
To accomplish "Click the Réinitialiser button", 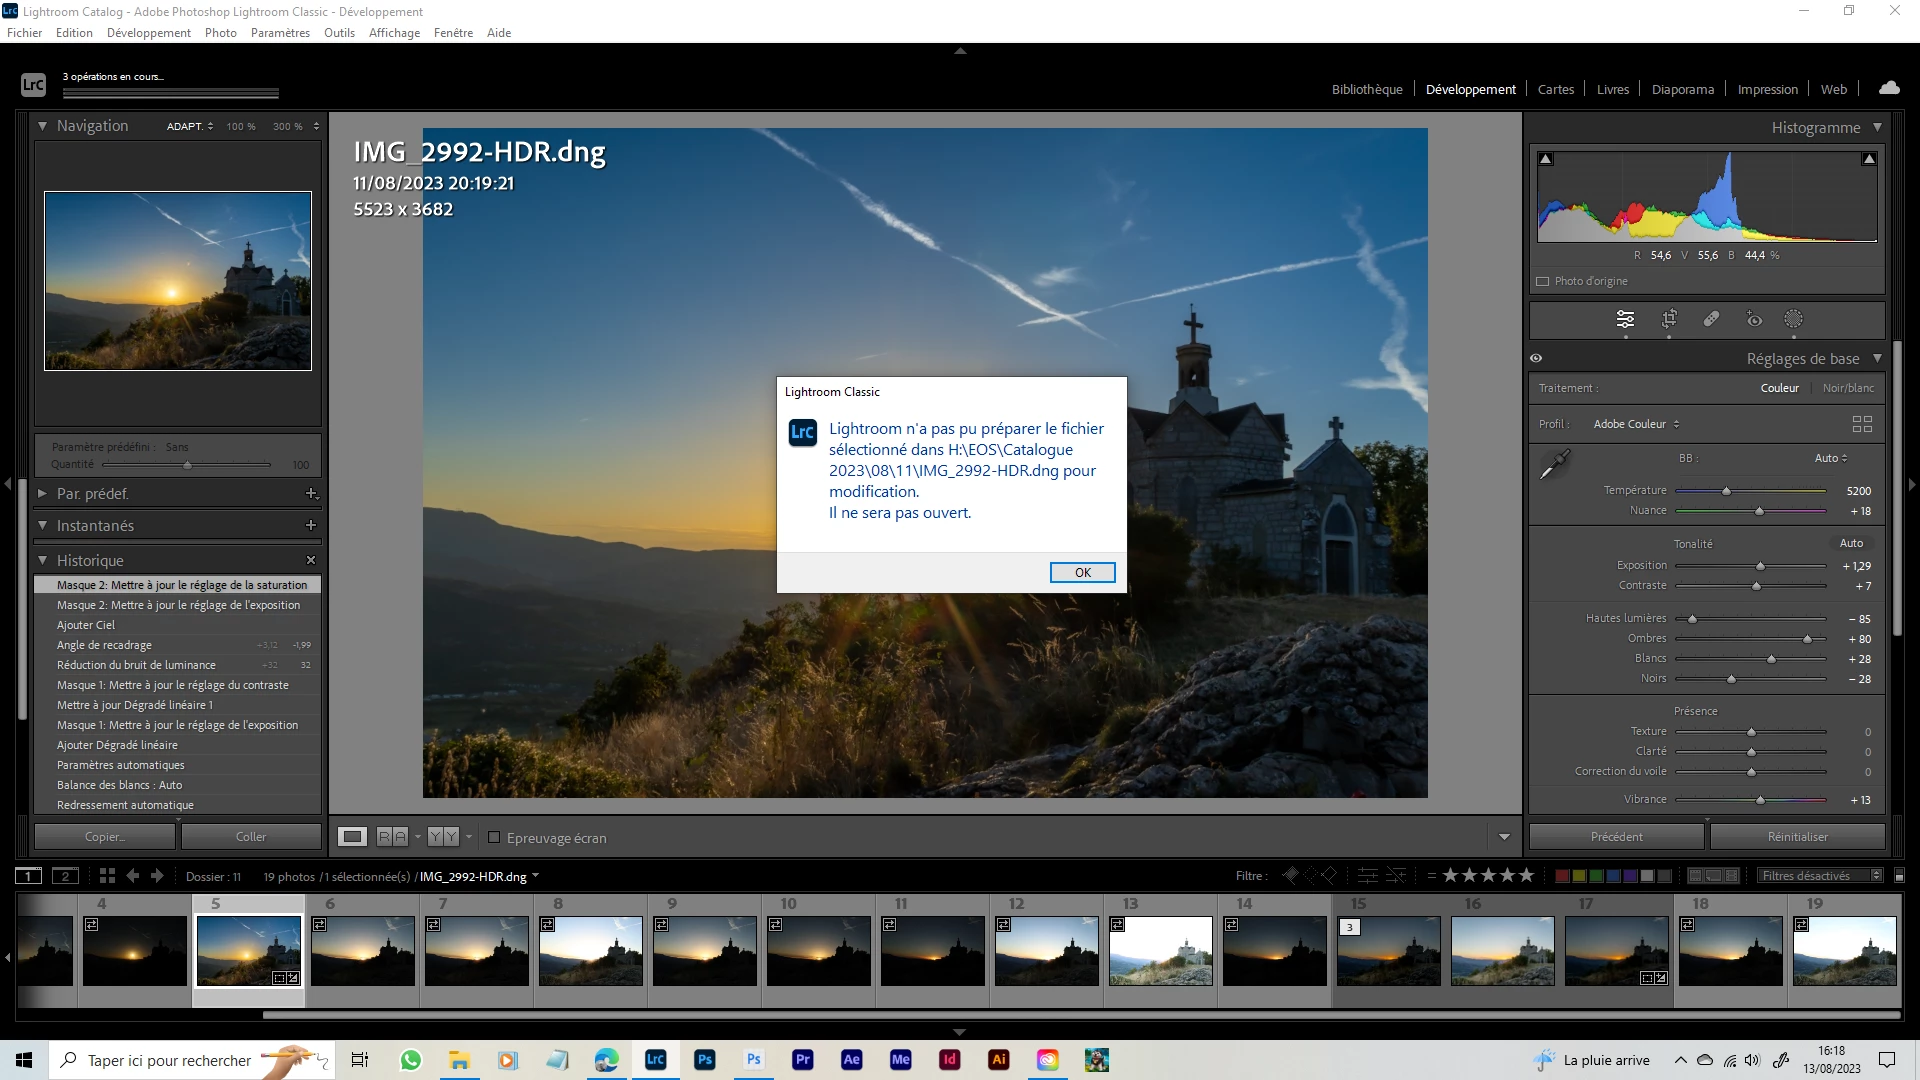I will click(x=1797, y=837).
